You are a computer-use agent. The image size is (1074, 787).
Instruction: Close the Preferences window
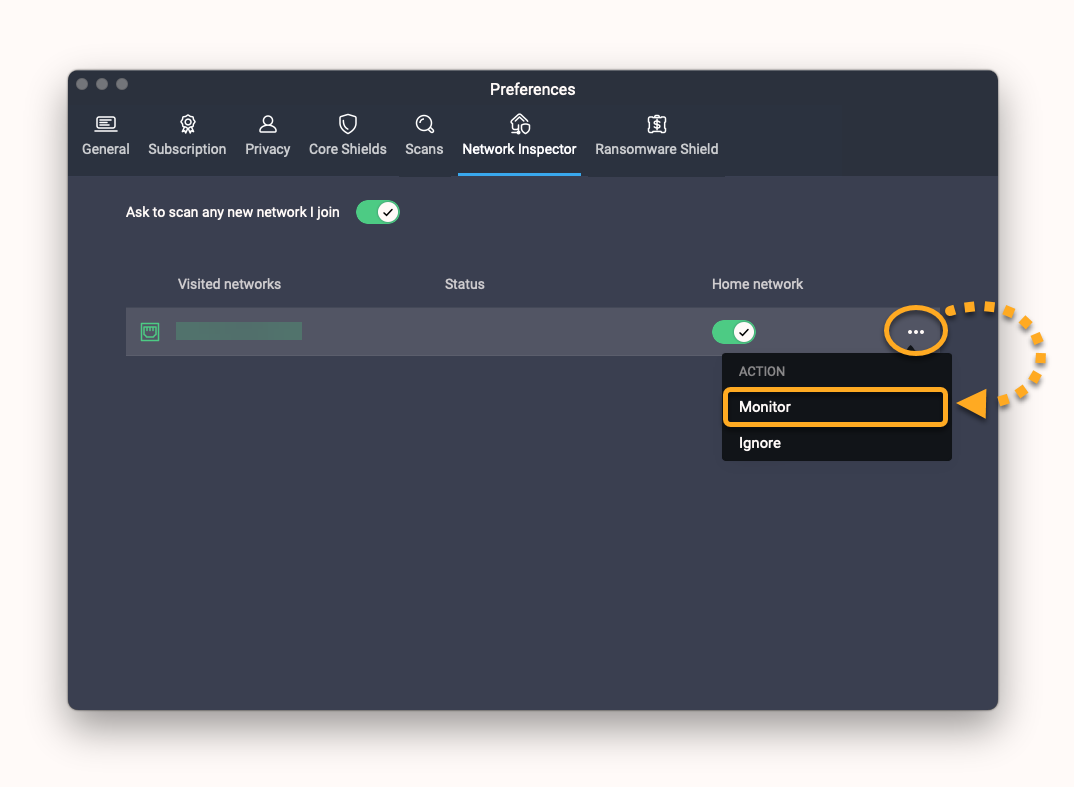pos(82,84)
